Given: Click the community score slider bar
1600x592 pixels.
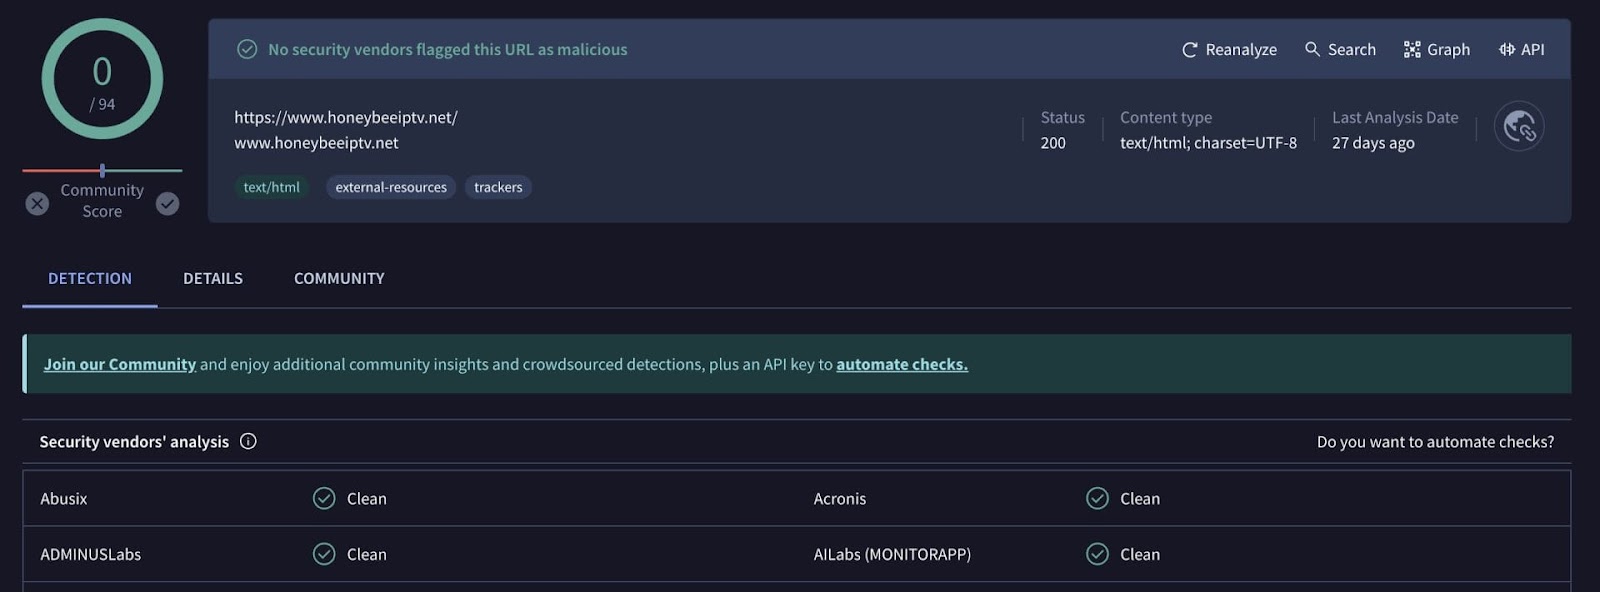Looking at the screenshot, I should tap(102, 171).
